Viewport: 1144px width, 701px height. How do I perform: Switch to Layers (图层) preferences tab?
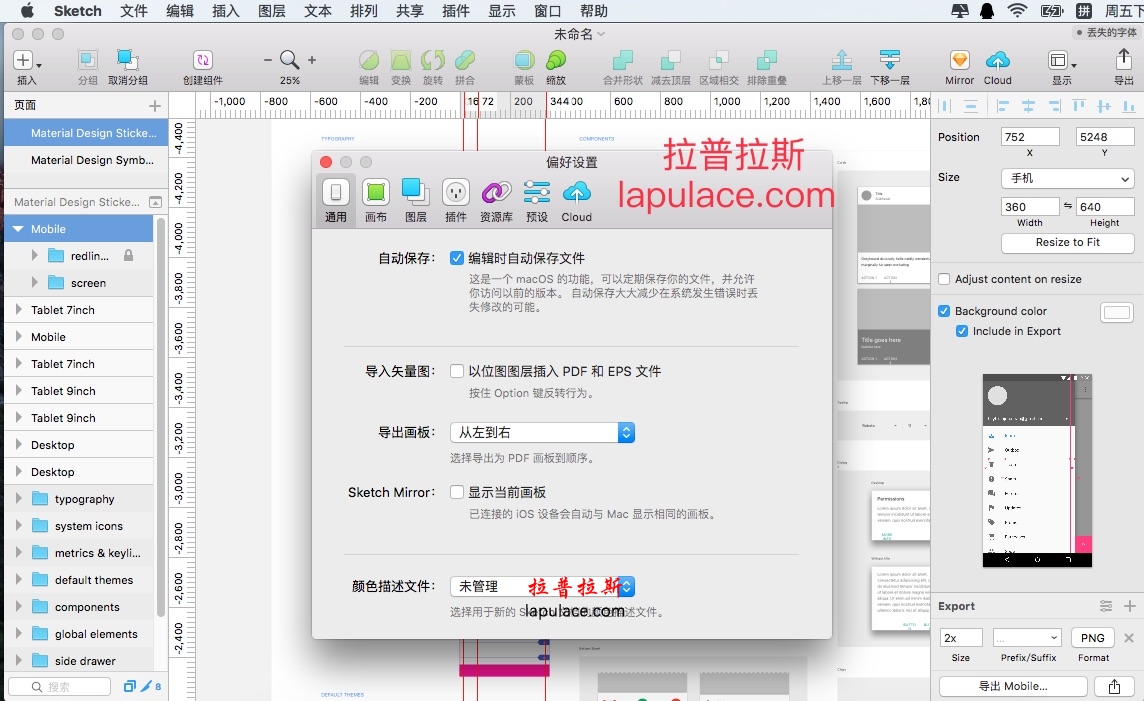coord(416,201)
